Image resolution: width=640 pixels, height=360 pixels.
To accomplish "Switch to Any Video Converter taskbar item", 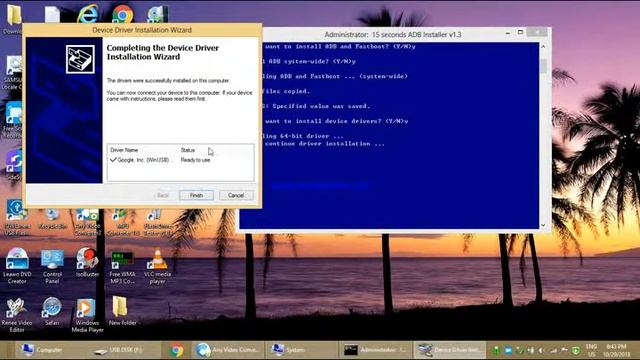I will coord(228,350).
